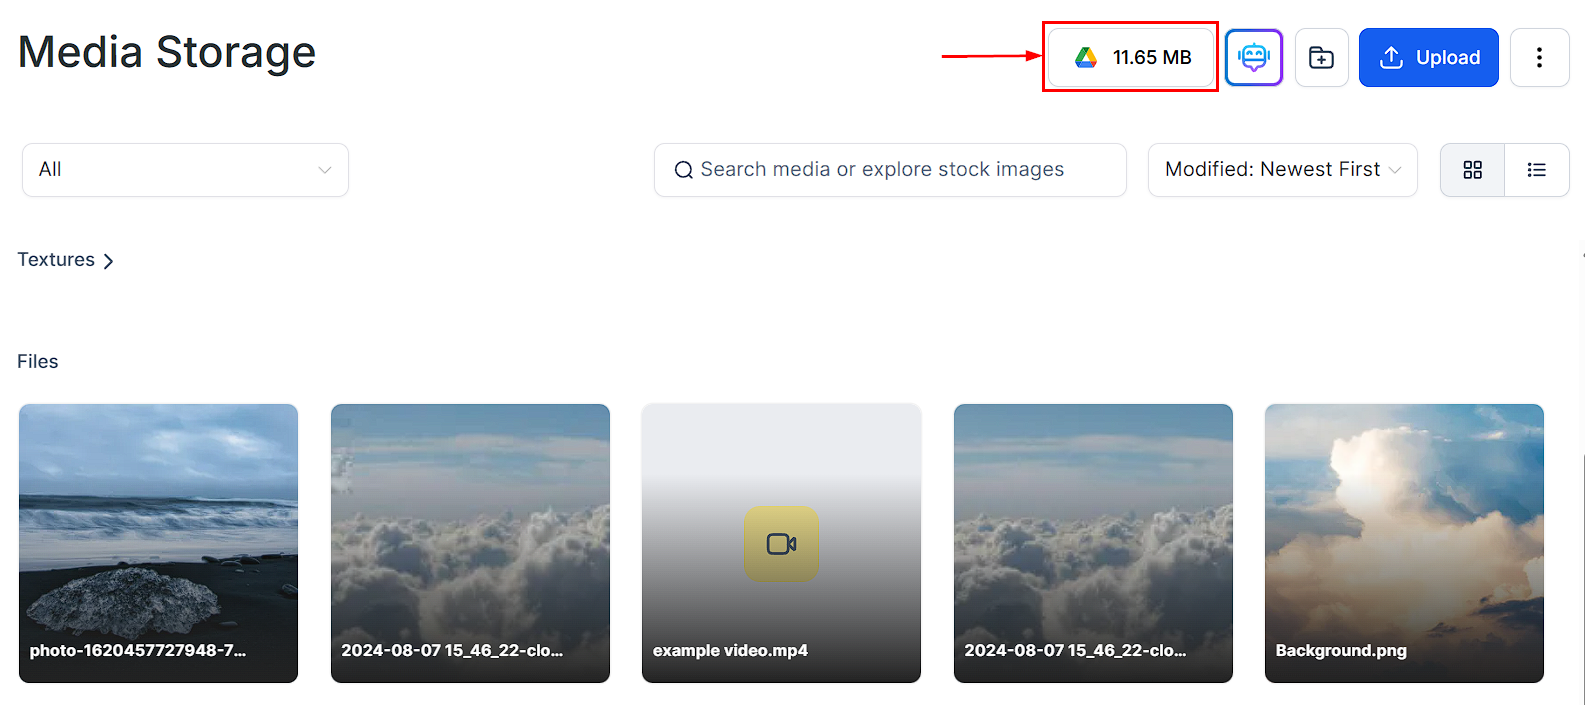The height and width of the screenshot is (705, 1585).
Task: Click the 11.65 MB storage button
Action: click(x=1131, y=58)
